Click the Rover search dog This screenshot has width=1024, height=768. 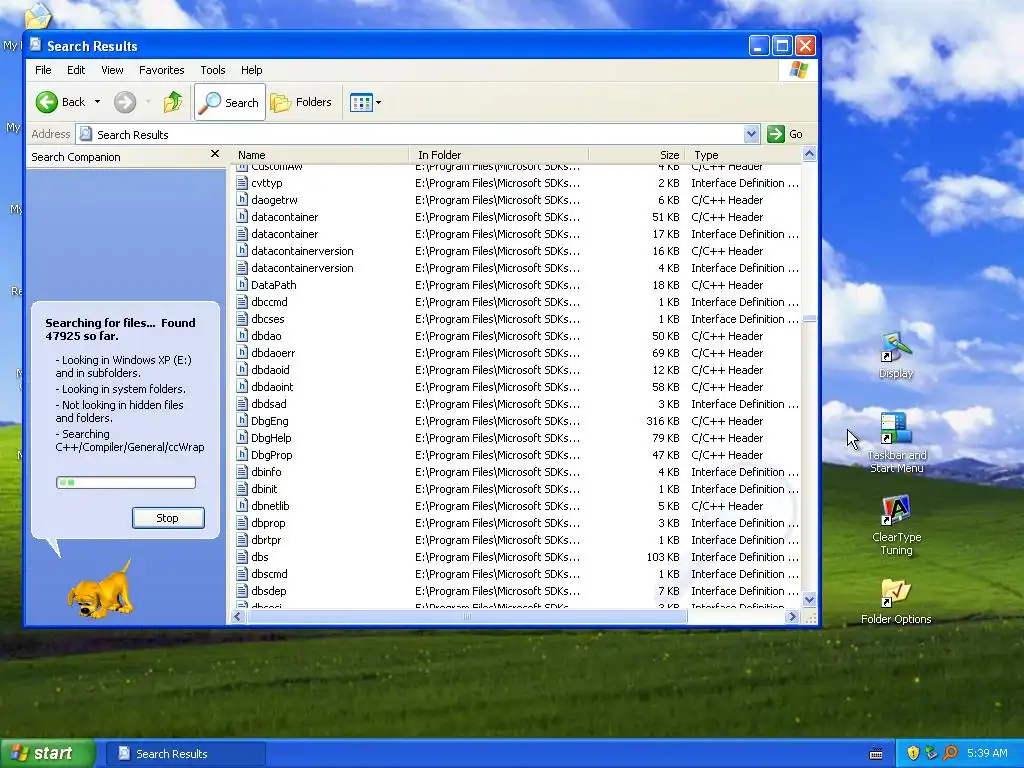100,588
